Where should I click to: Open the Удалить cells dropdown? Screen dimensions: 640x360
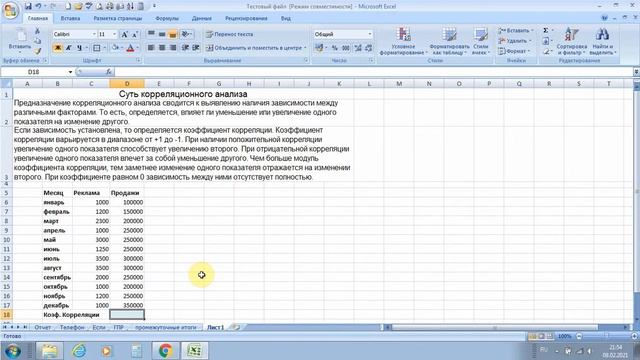coord(515,41)
